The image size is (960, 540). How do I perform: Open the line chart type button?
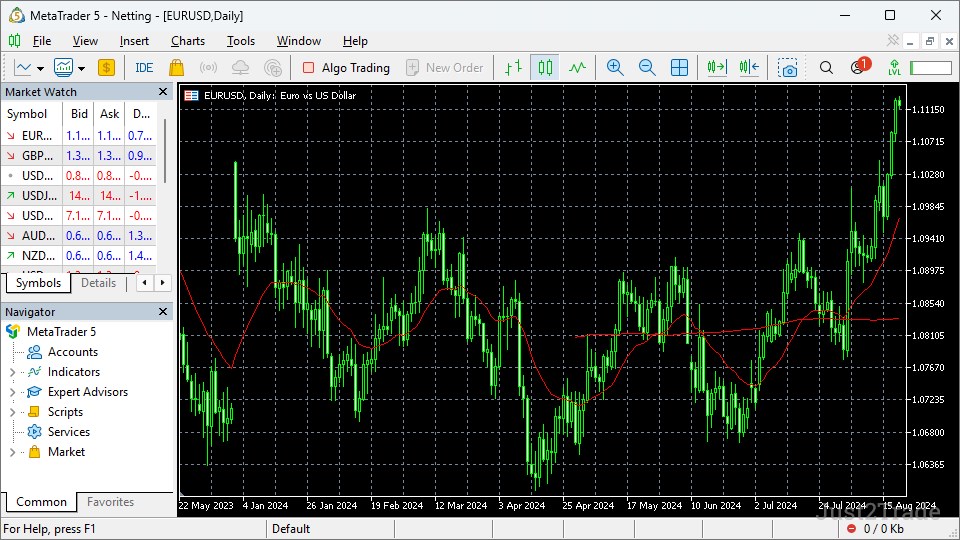coord(23,67)
